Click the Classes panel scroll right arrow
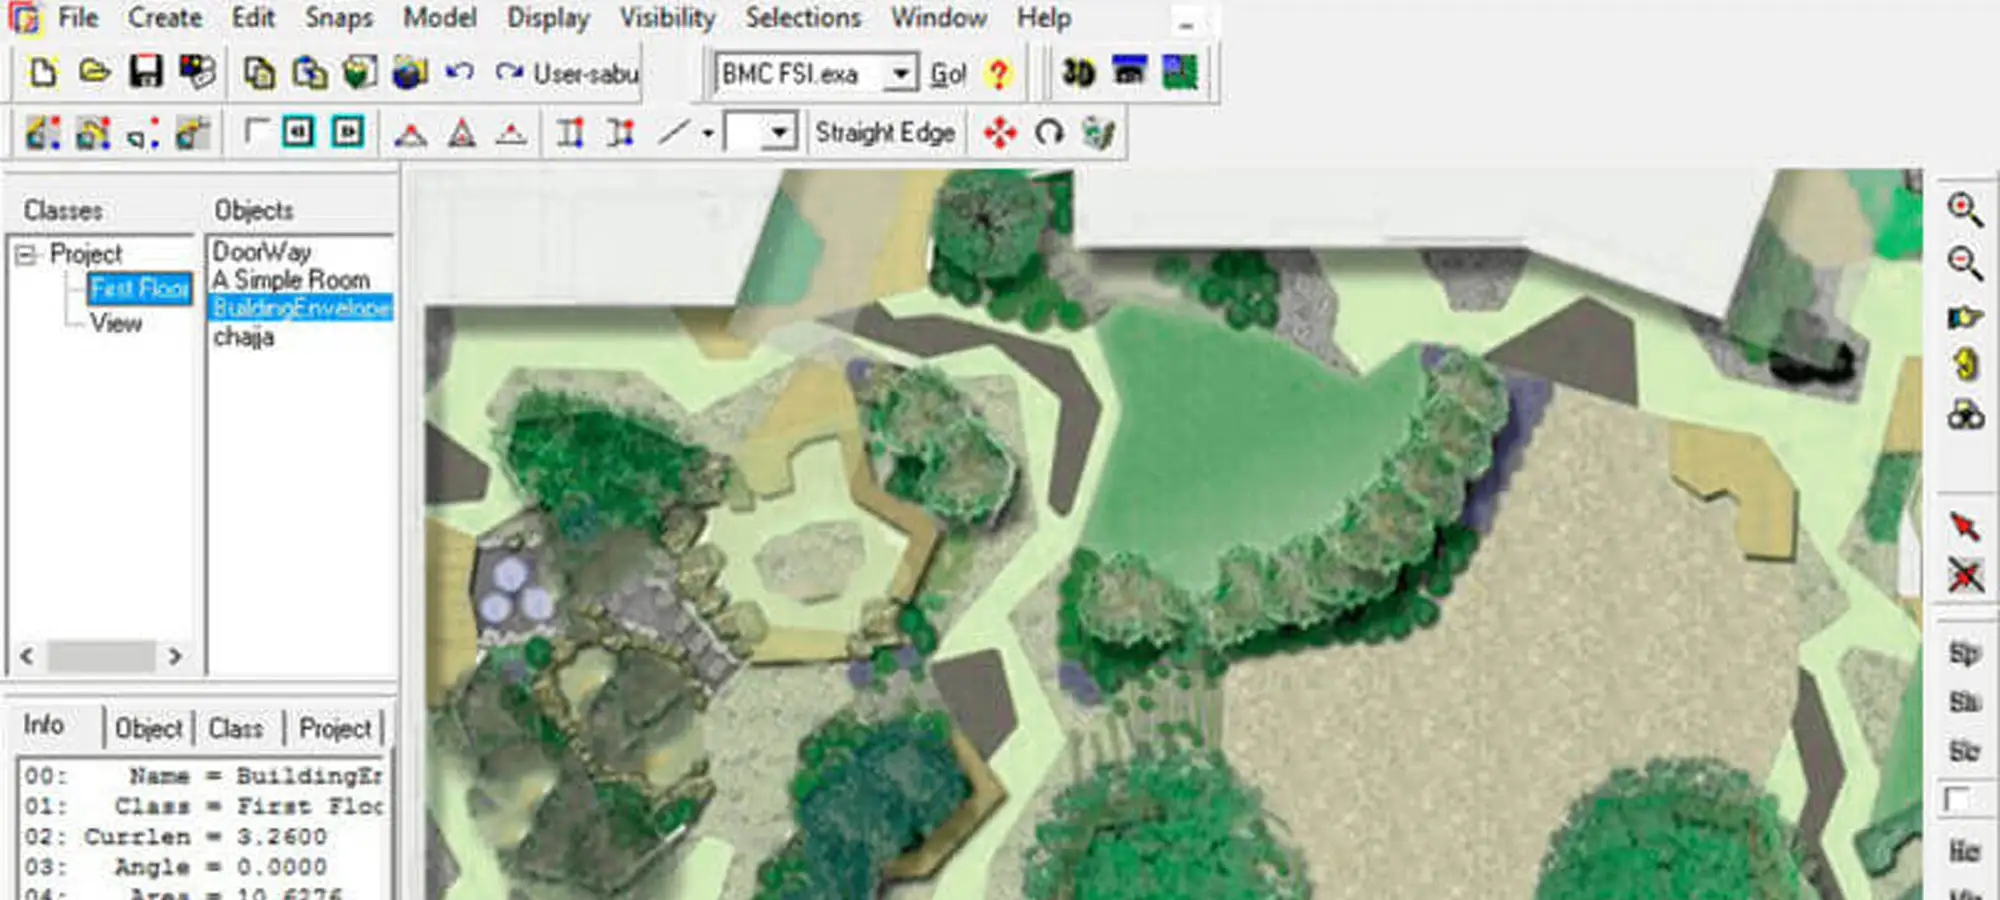Screen dimensions: 2000x900 coord(175,657)
